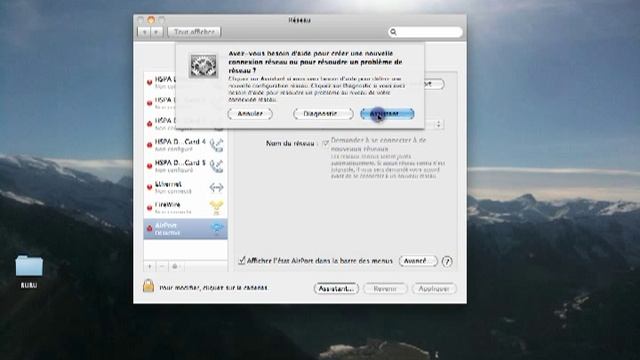Toggle showing AirPort status in the menu bar
Screen dimensions: 640x360
coord(242,260)
